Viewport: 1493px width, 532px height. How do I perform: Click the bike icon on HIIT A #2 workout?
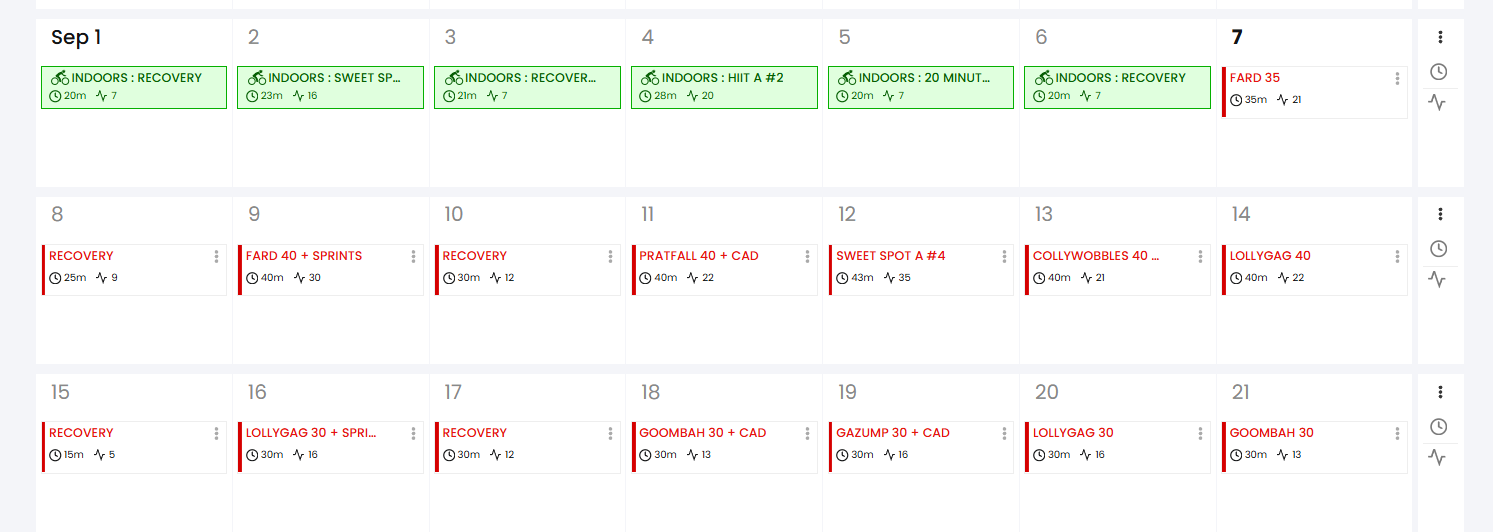650,78
